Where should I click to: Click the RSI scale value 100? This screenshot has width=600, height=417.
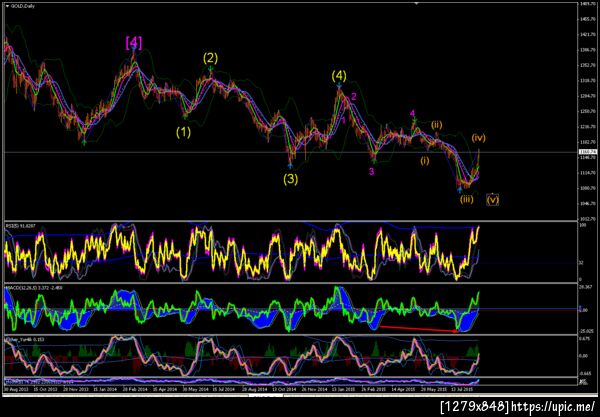point(583,225)
